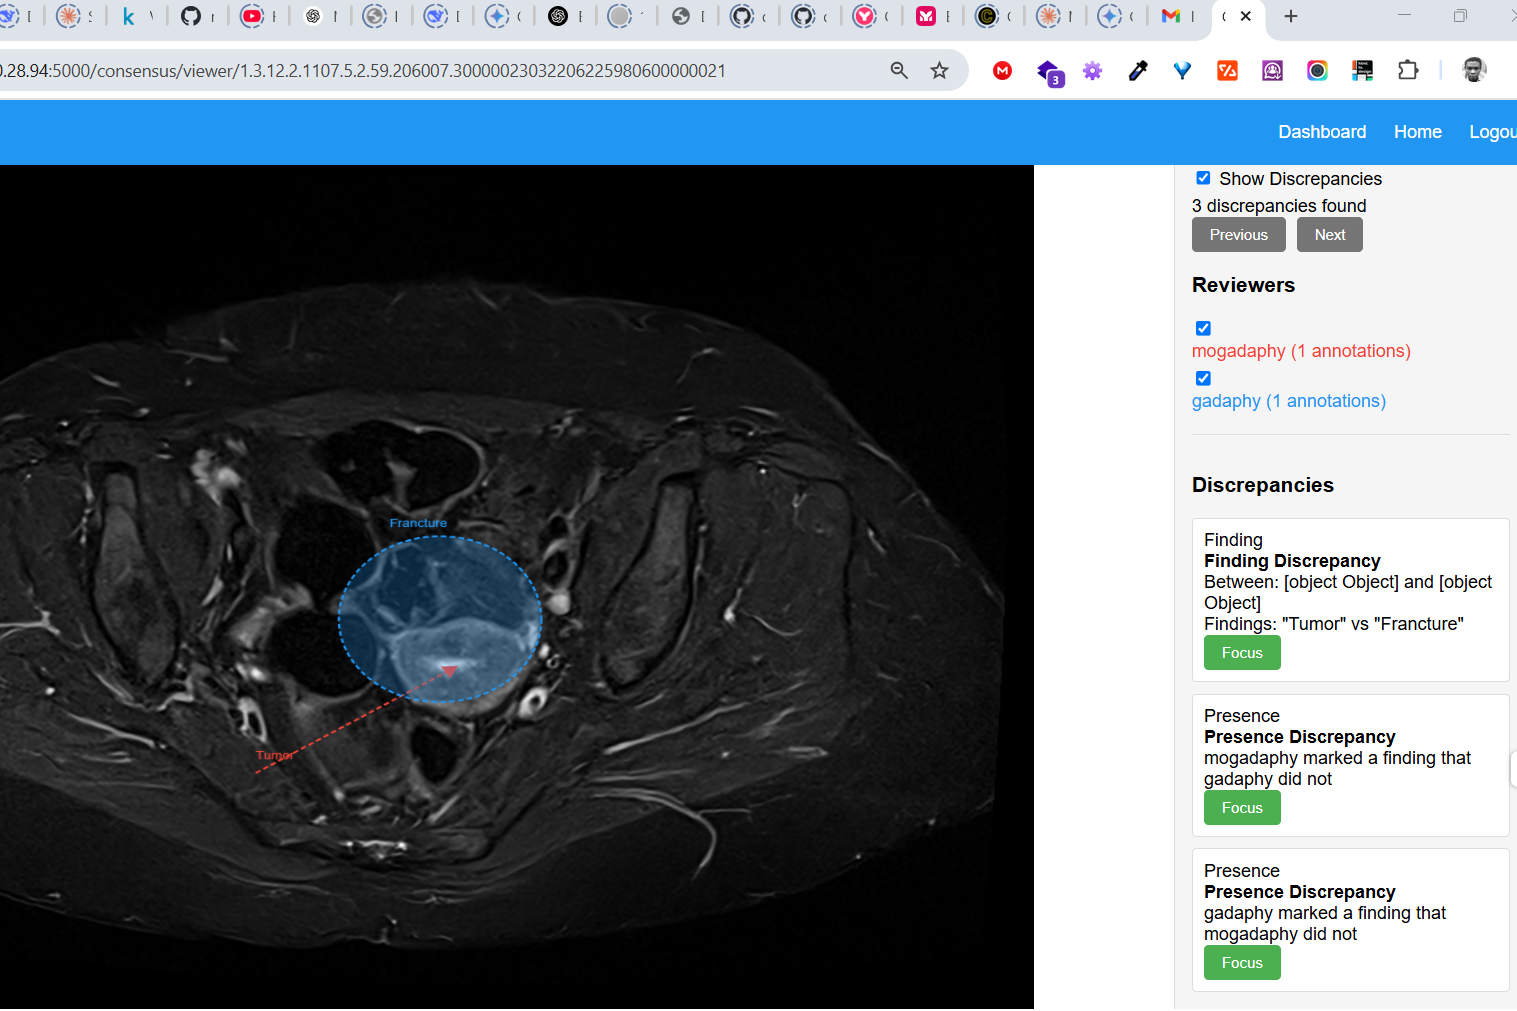Click the colorful round lens extension icon
This screenshot has width=1517, height=1011.
tap(1318, 71)
